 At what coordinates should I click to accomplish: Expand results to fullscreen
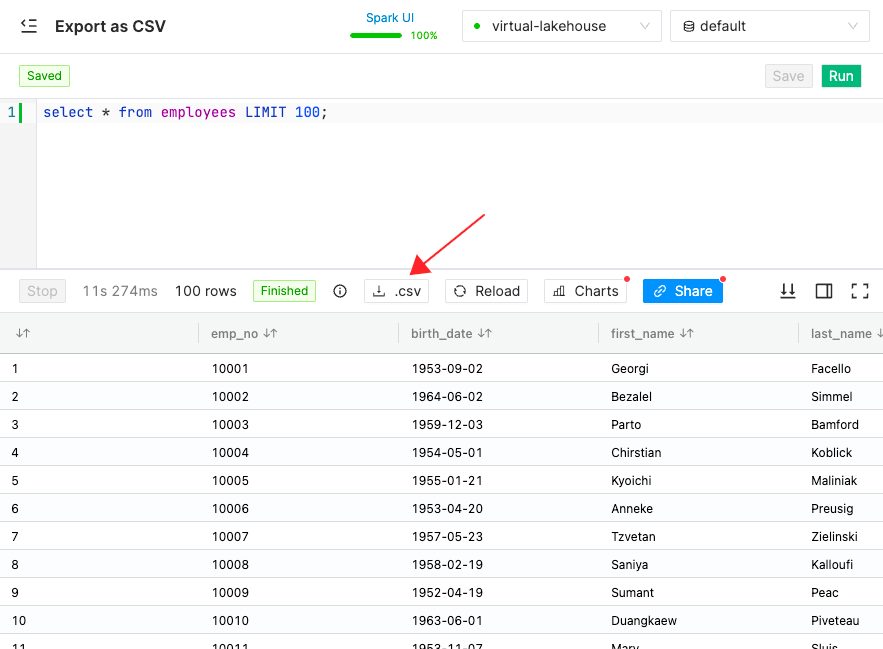860,291
